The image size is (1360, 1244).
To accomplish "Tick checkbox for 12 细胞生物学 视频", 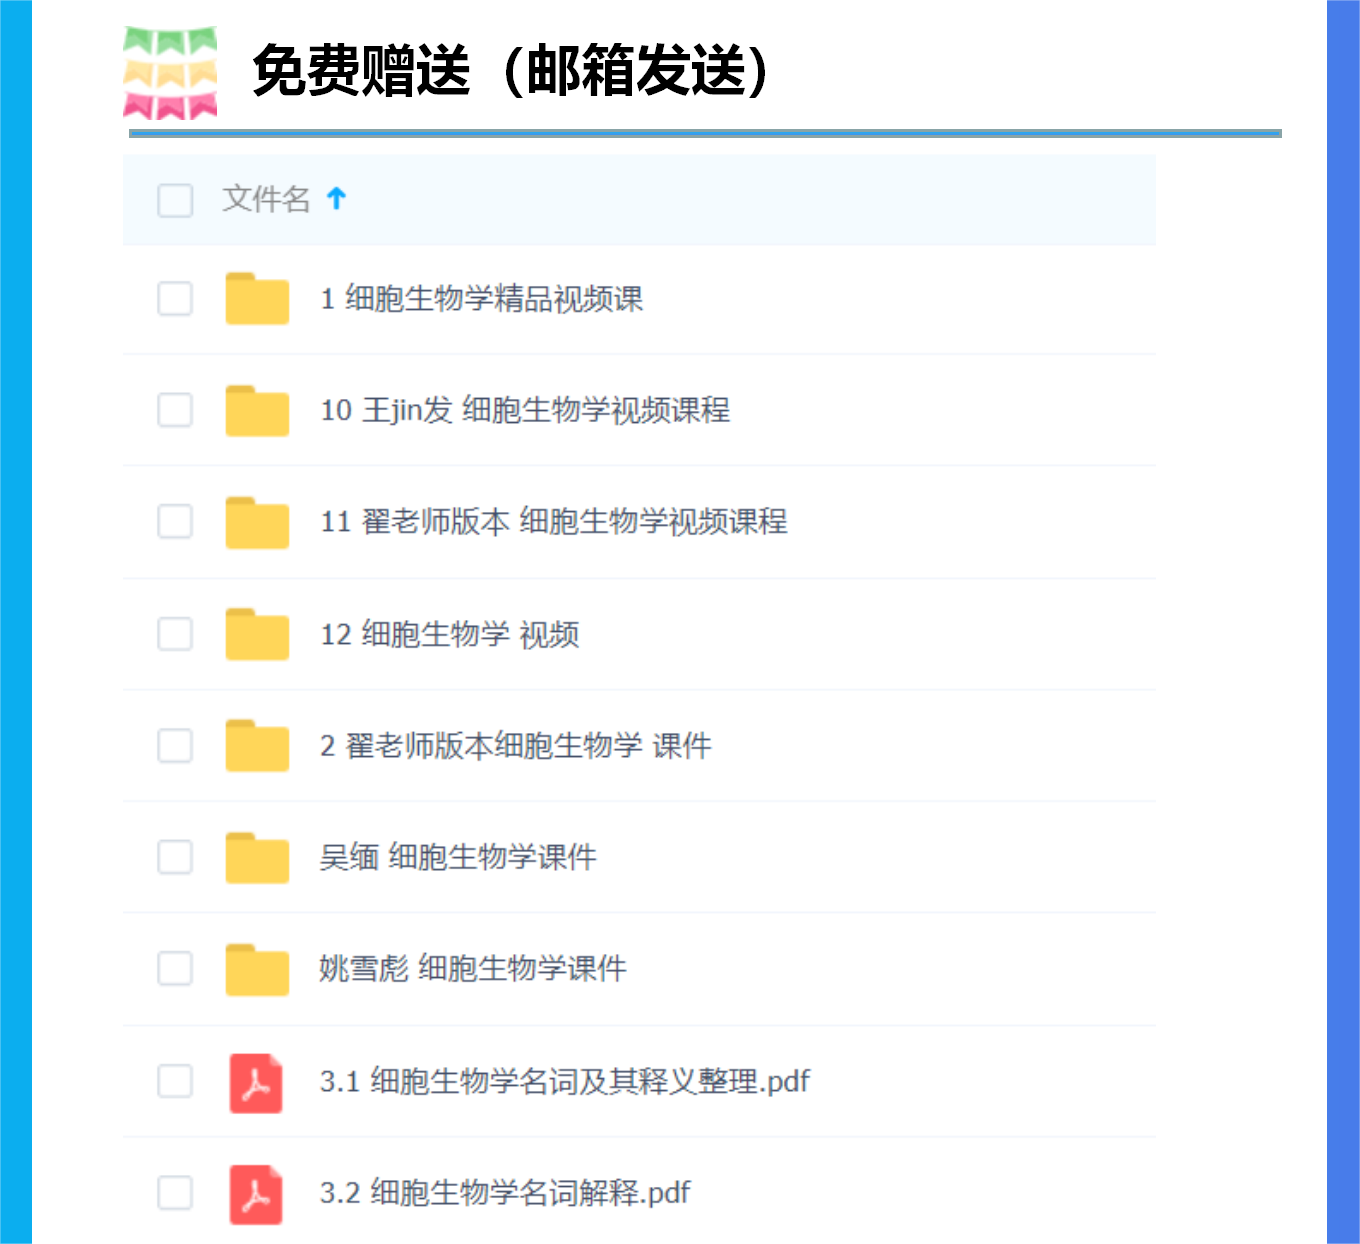I will (x=175, y=633).
